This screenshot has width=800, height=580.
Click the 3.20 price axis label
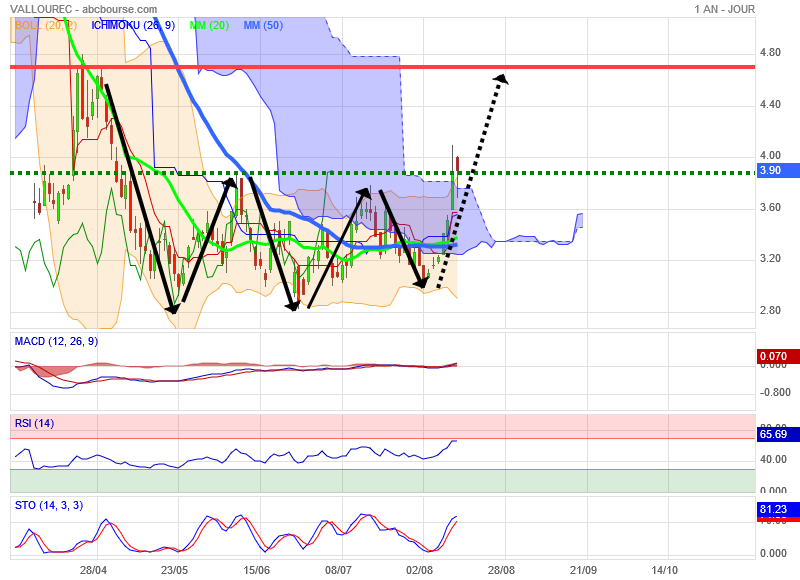tap(770, 259)
